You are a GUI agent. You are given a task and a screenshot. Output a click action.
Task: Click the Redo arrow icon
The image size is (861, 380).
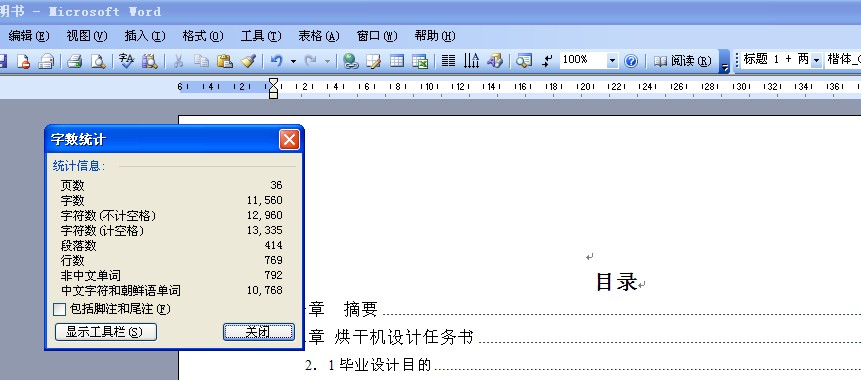[311, 60]
